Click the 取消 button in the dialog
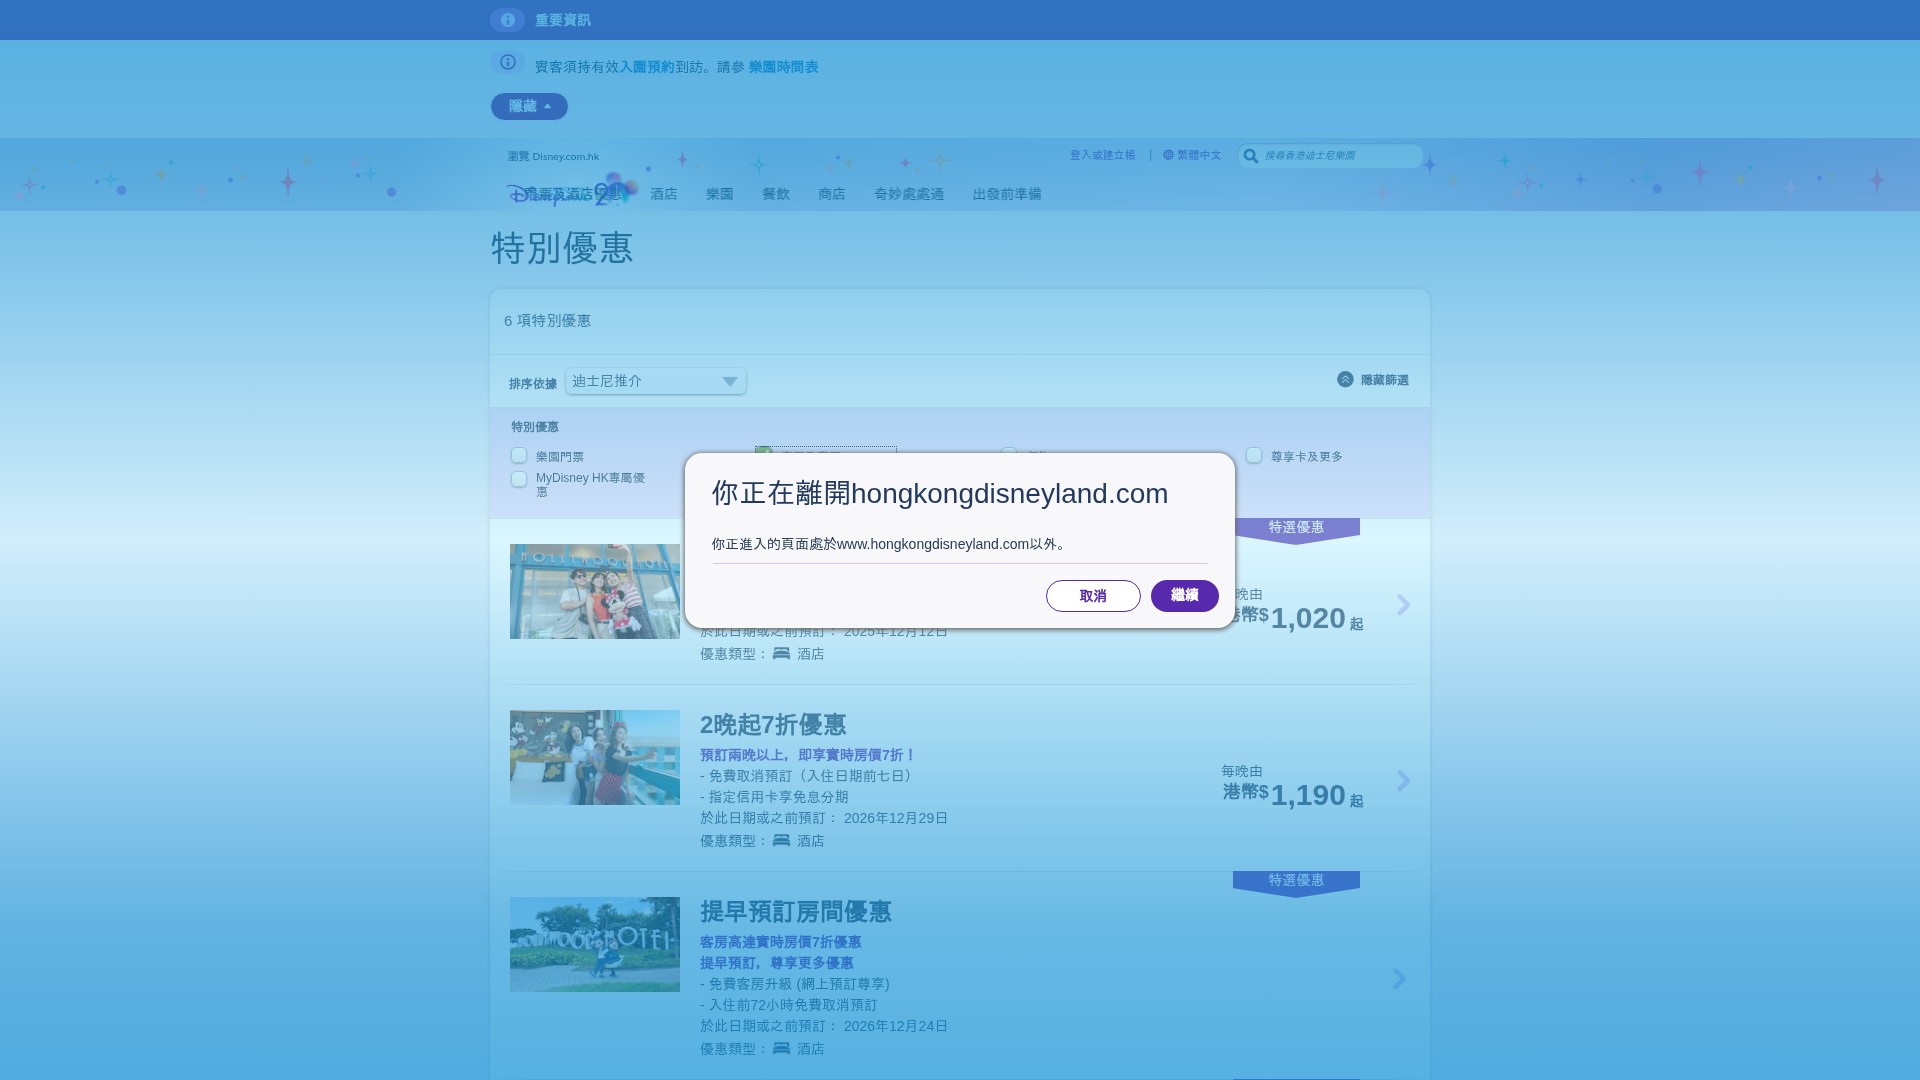Viewport: 1920px width, 1080px height. [1093, 596]
